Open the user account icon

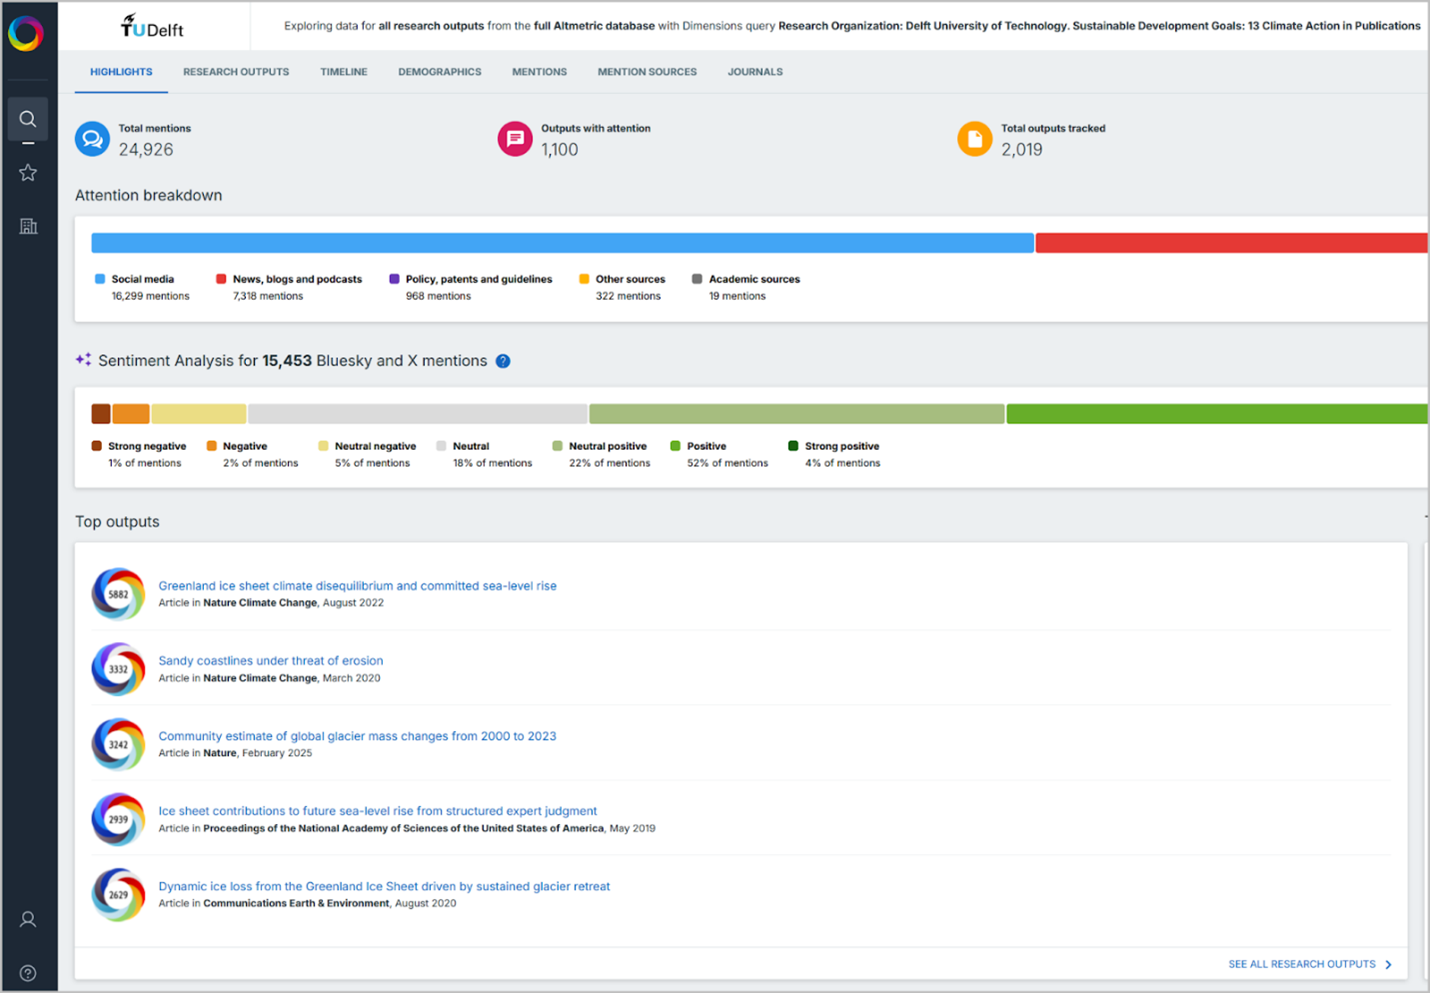coord(28,919)
